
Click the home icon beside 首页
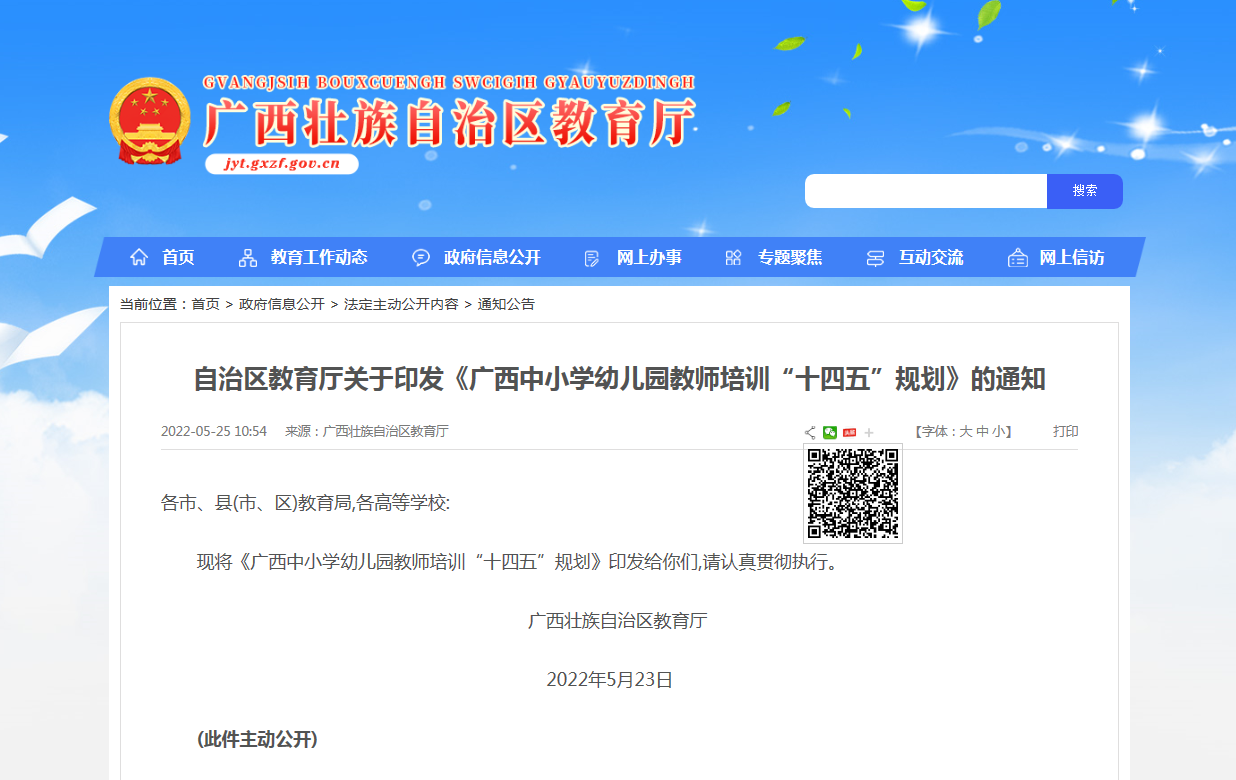click(139, 258)
